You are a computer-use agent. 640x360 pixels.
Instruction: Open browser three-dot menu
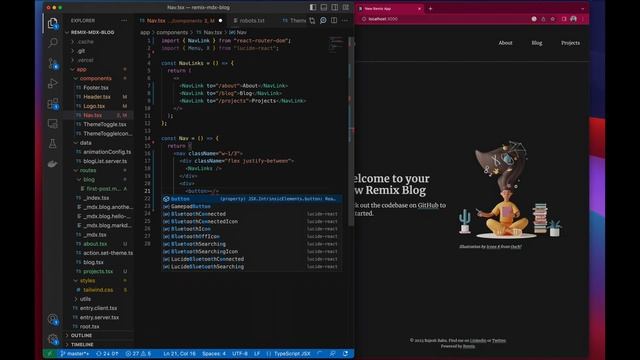coord(583,19)
